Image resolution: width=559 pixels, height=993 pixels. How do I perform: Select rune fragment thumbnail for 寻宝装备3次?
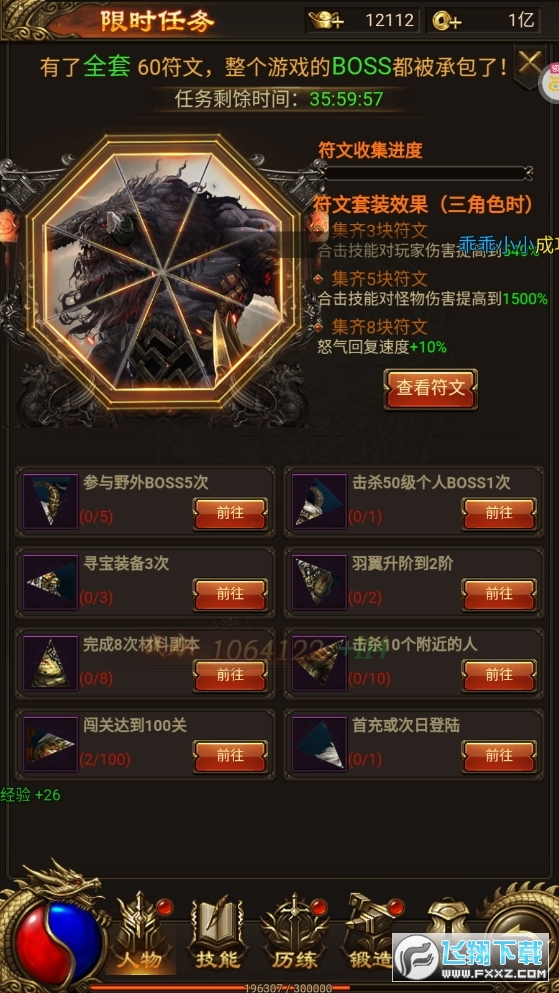50,581
